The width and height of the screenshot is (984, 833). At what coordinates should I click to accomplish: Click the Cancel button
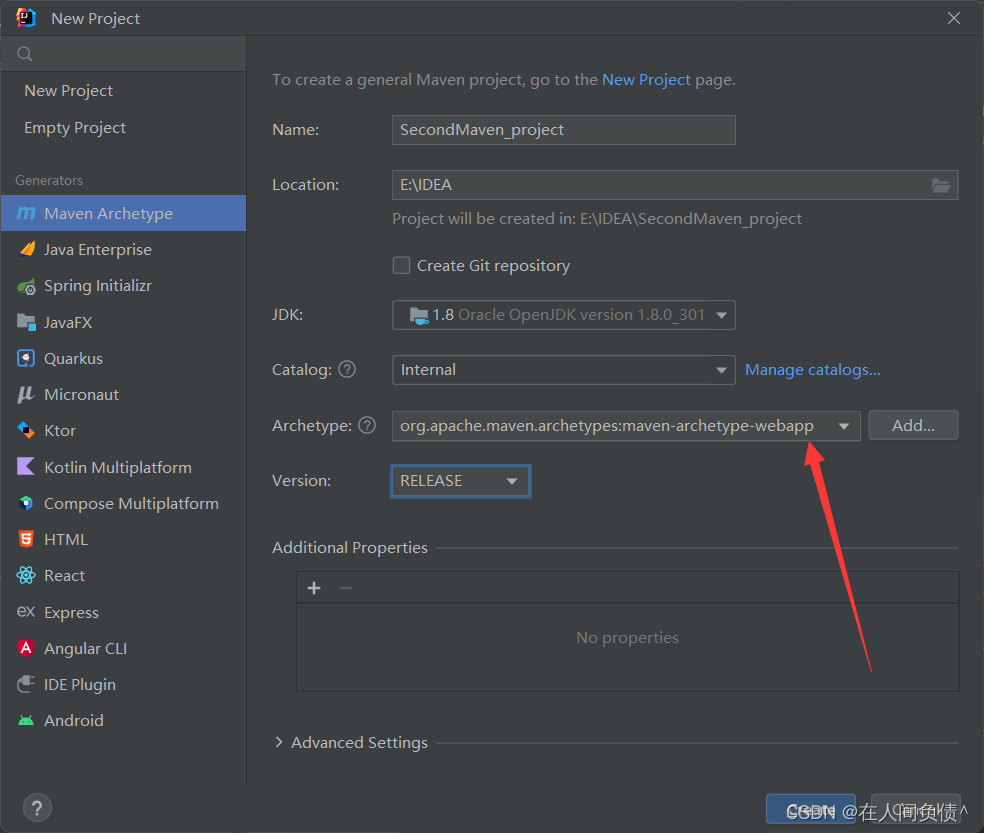click(916, 810)
